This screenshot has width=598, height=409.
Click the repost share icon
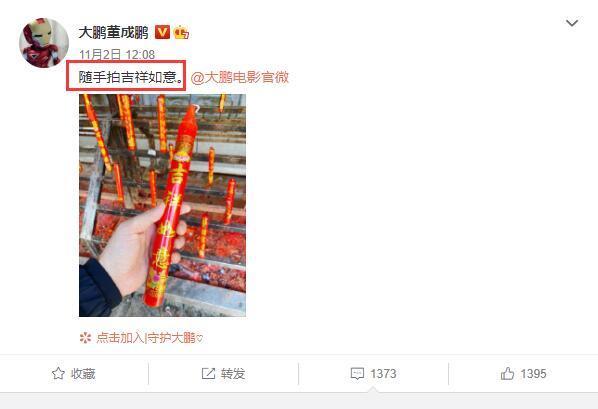208,374
